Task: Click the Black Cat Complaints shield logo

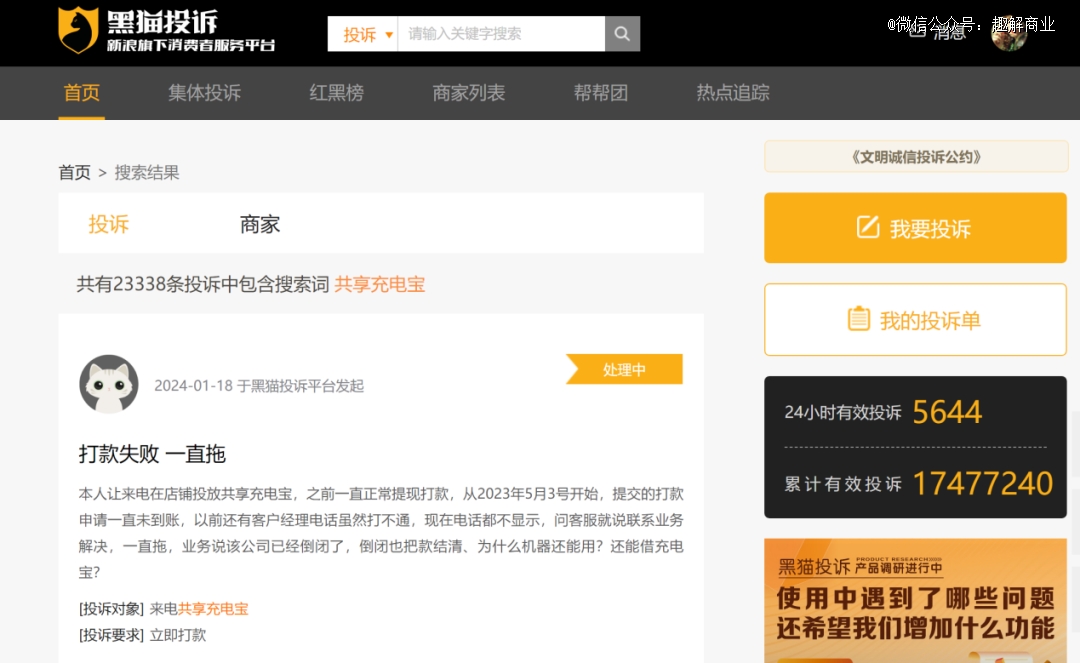Action: click(x=78, y=30)
